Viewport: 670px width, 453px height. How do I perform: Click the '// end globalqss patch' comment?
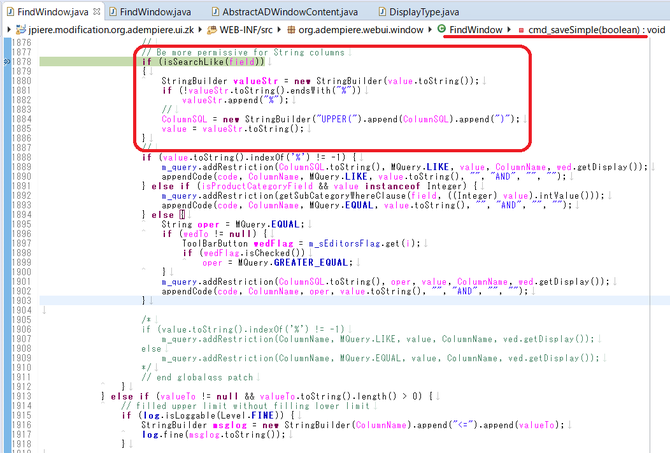coord(197,377)
